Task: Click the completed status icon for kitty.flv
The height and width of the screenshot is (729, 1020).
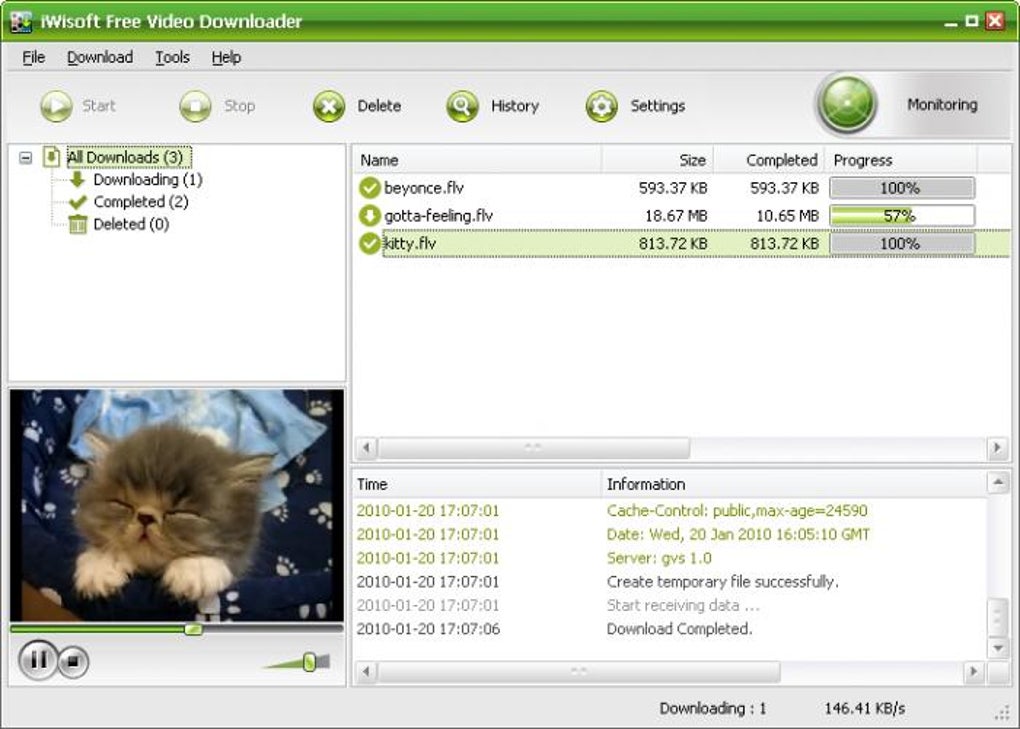Action: pyautogui.click(x=369, y=244)
